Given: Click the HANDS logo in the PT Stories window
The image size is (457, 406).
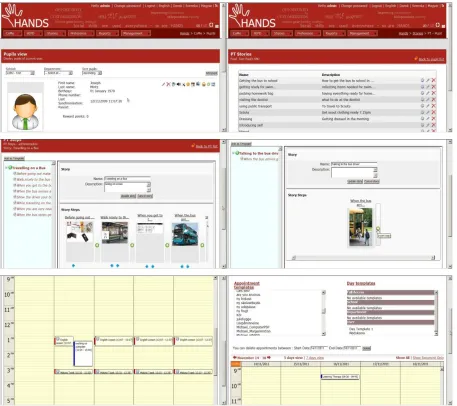Looking at the screenshot, I should [x=253, y=16].
